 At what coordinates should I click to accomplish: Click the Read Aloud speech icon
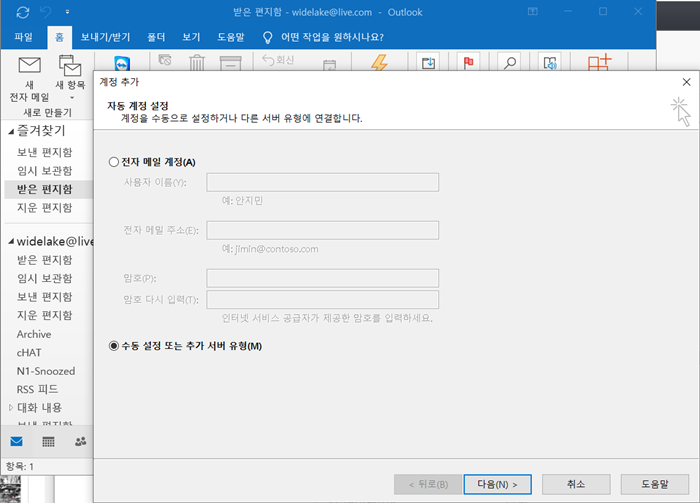[550, 63]
